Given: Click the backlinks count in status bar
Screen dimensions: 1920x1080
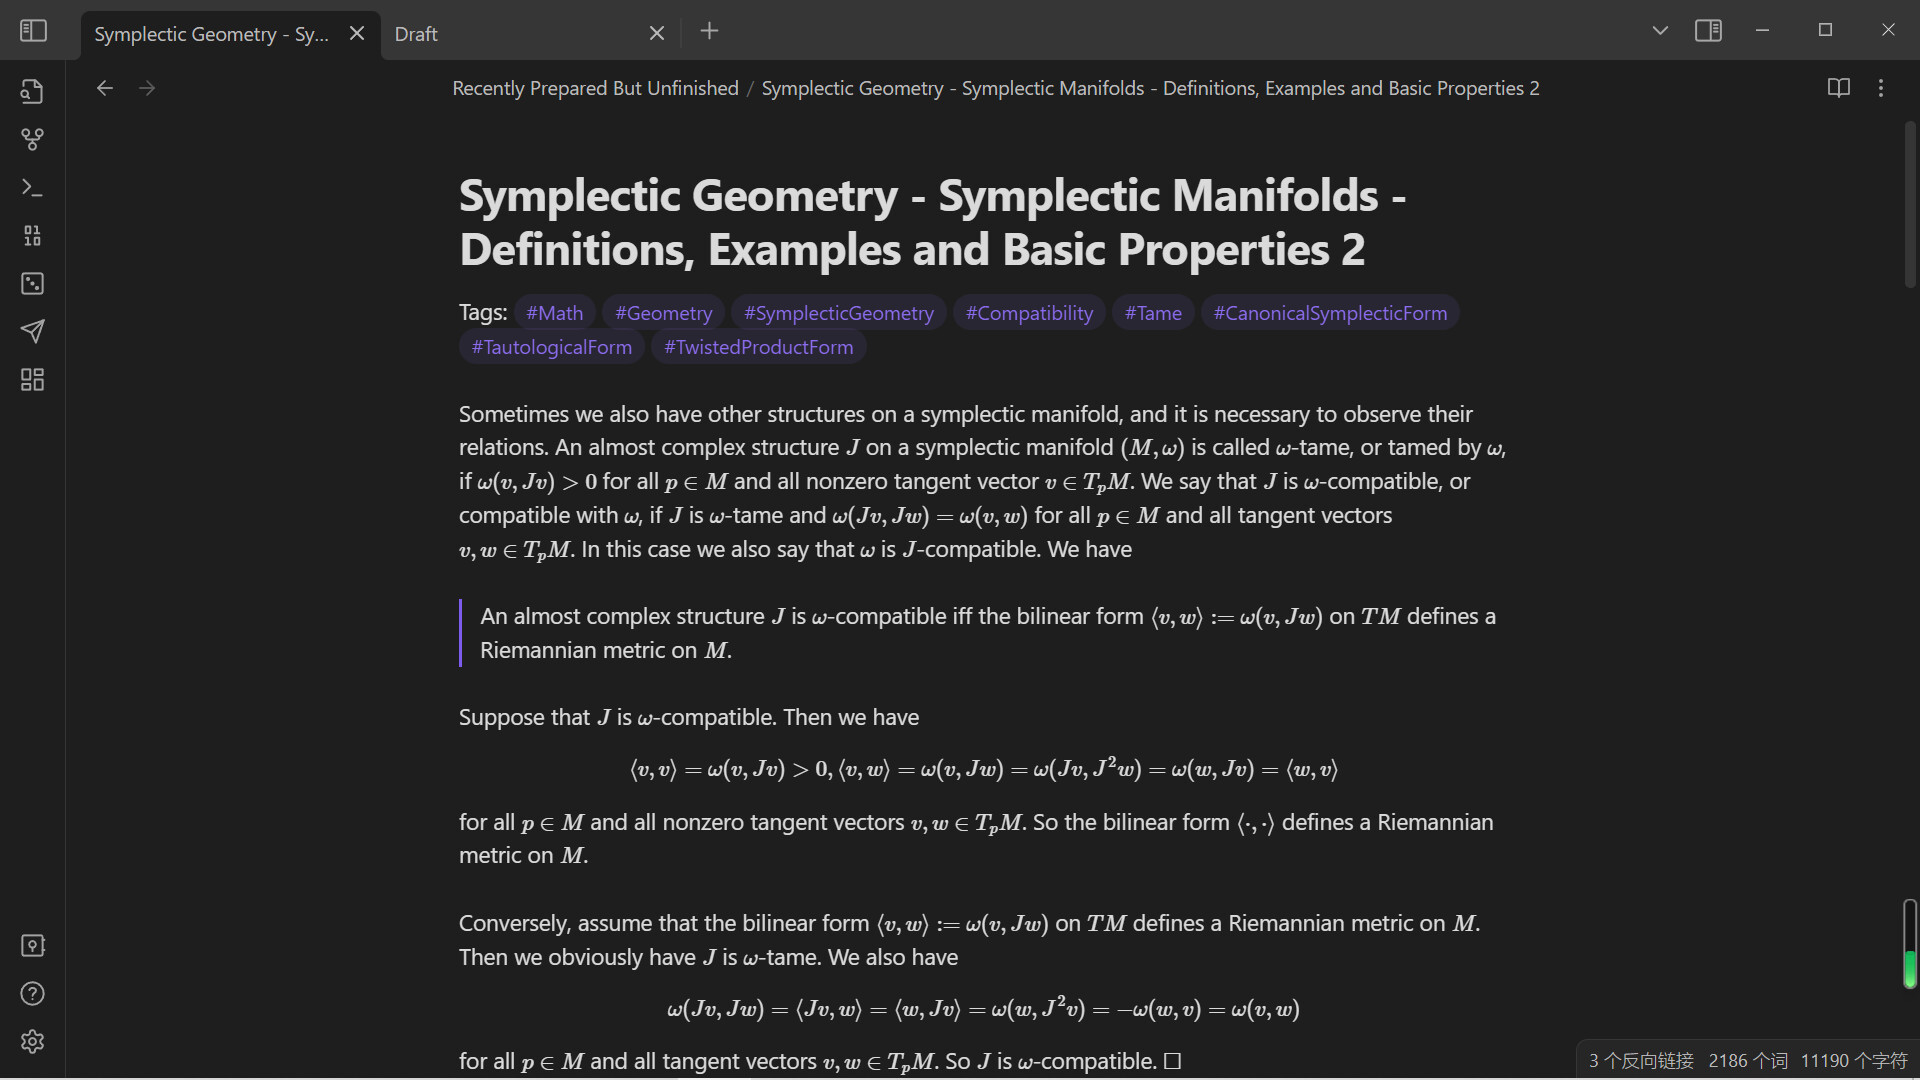Looking at the screenshot, I should [1640, 1060].
